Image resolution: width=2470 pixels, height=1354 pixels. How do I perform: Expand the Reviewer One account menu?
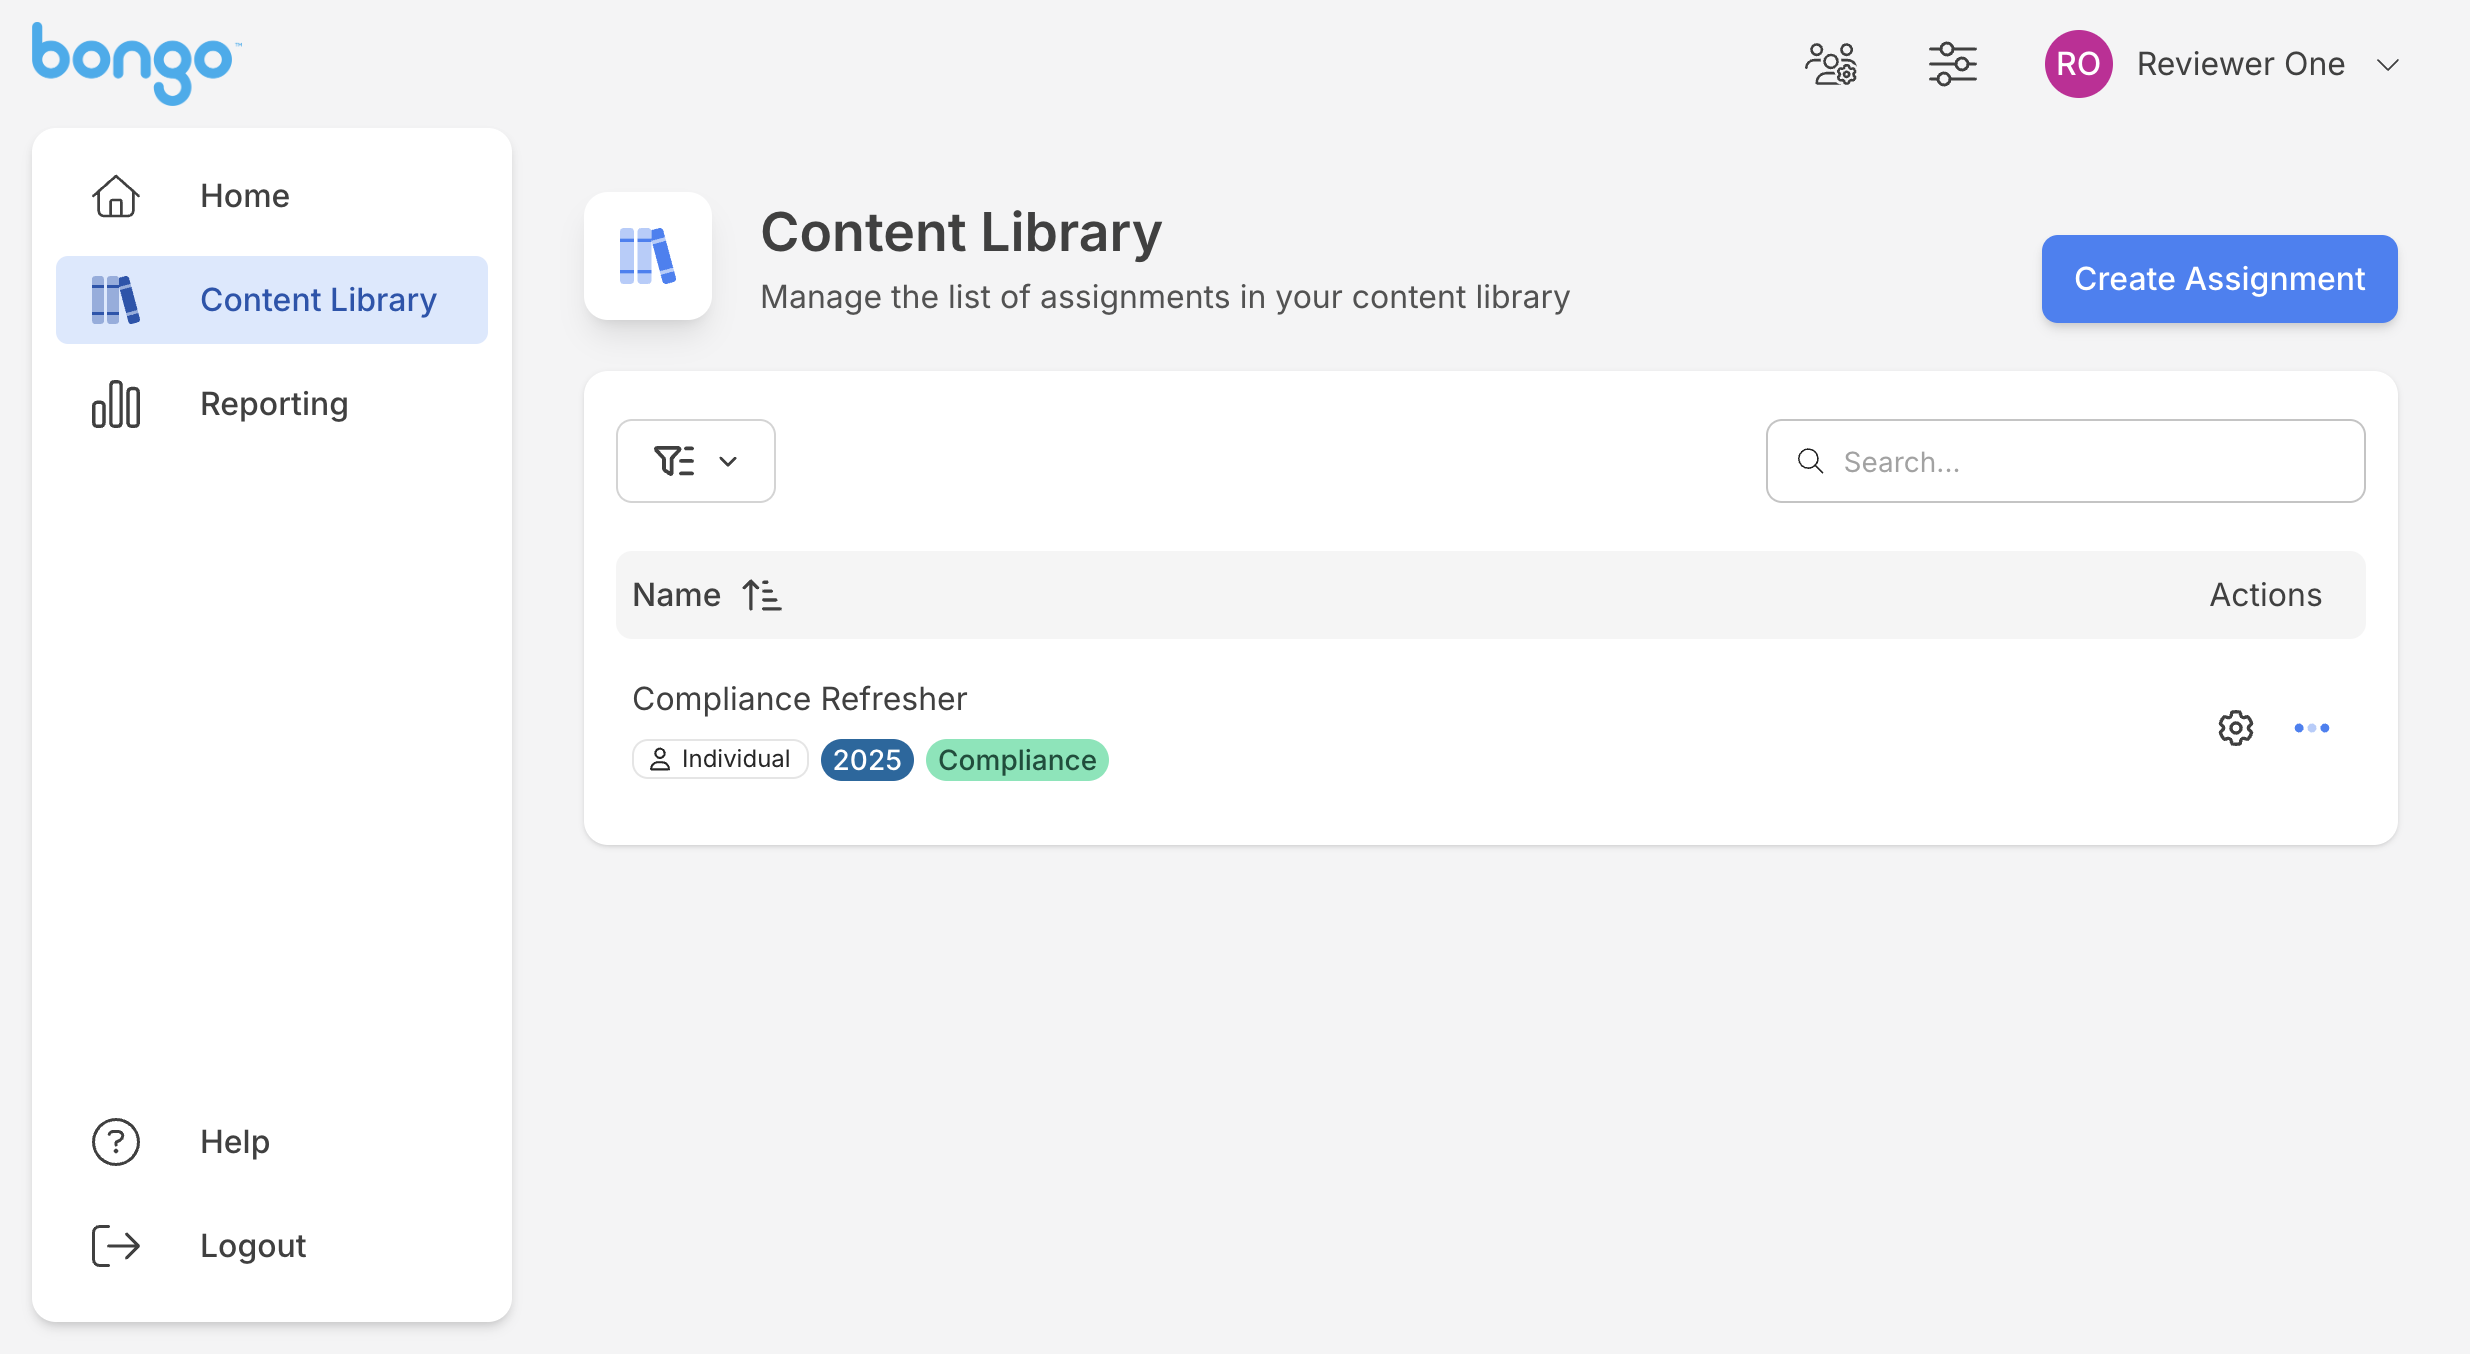click(x=2388, y=65)
